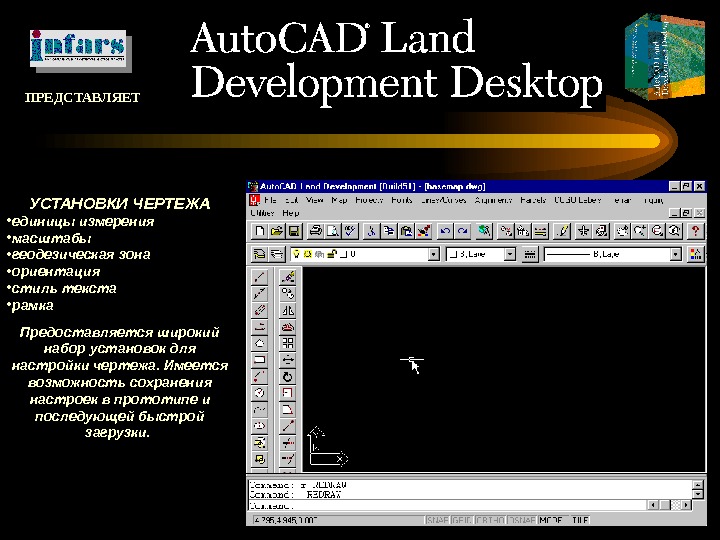720x540 pixels.
Task: Run the spell check icon
Action: pos(350,231)
